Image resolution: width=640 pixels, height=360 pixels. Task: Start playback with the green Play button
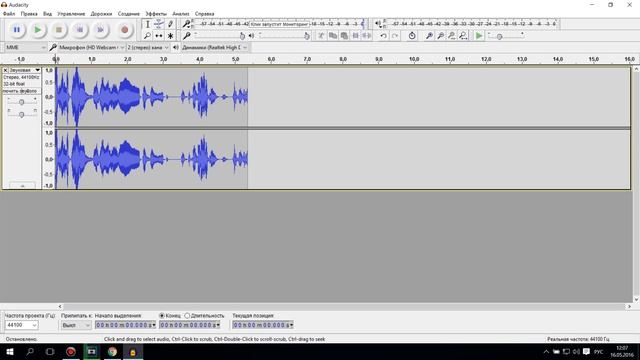pos(38,30)
